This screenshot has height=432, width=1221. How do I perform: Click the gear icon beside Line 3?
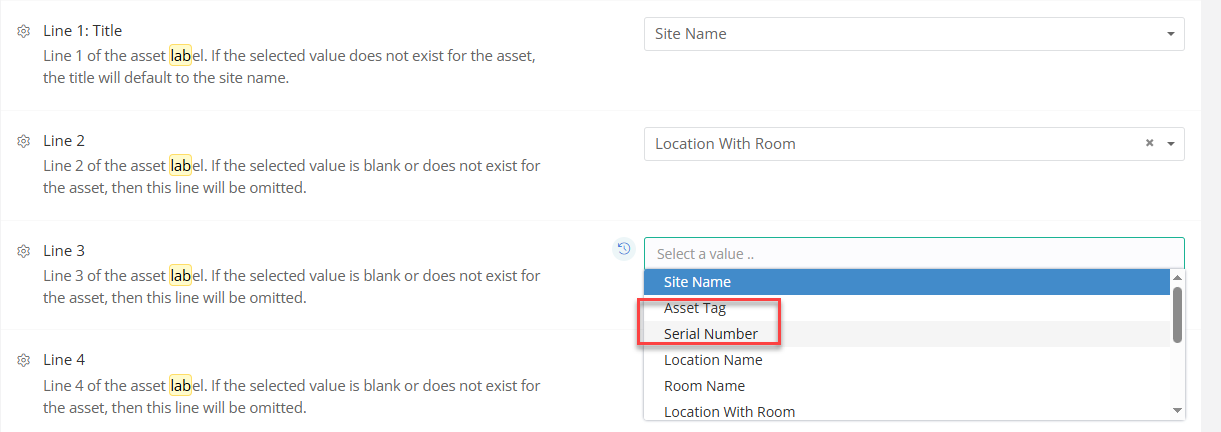tap(24, 251)
